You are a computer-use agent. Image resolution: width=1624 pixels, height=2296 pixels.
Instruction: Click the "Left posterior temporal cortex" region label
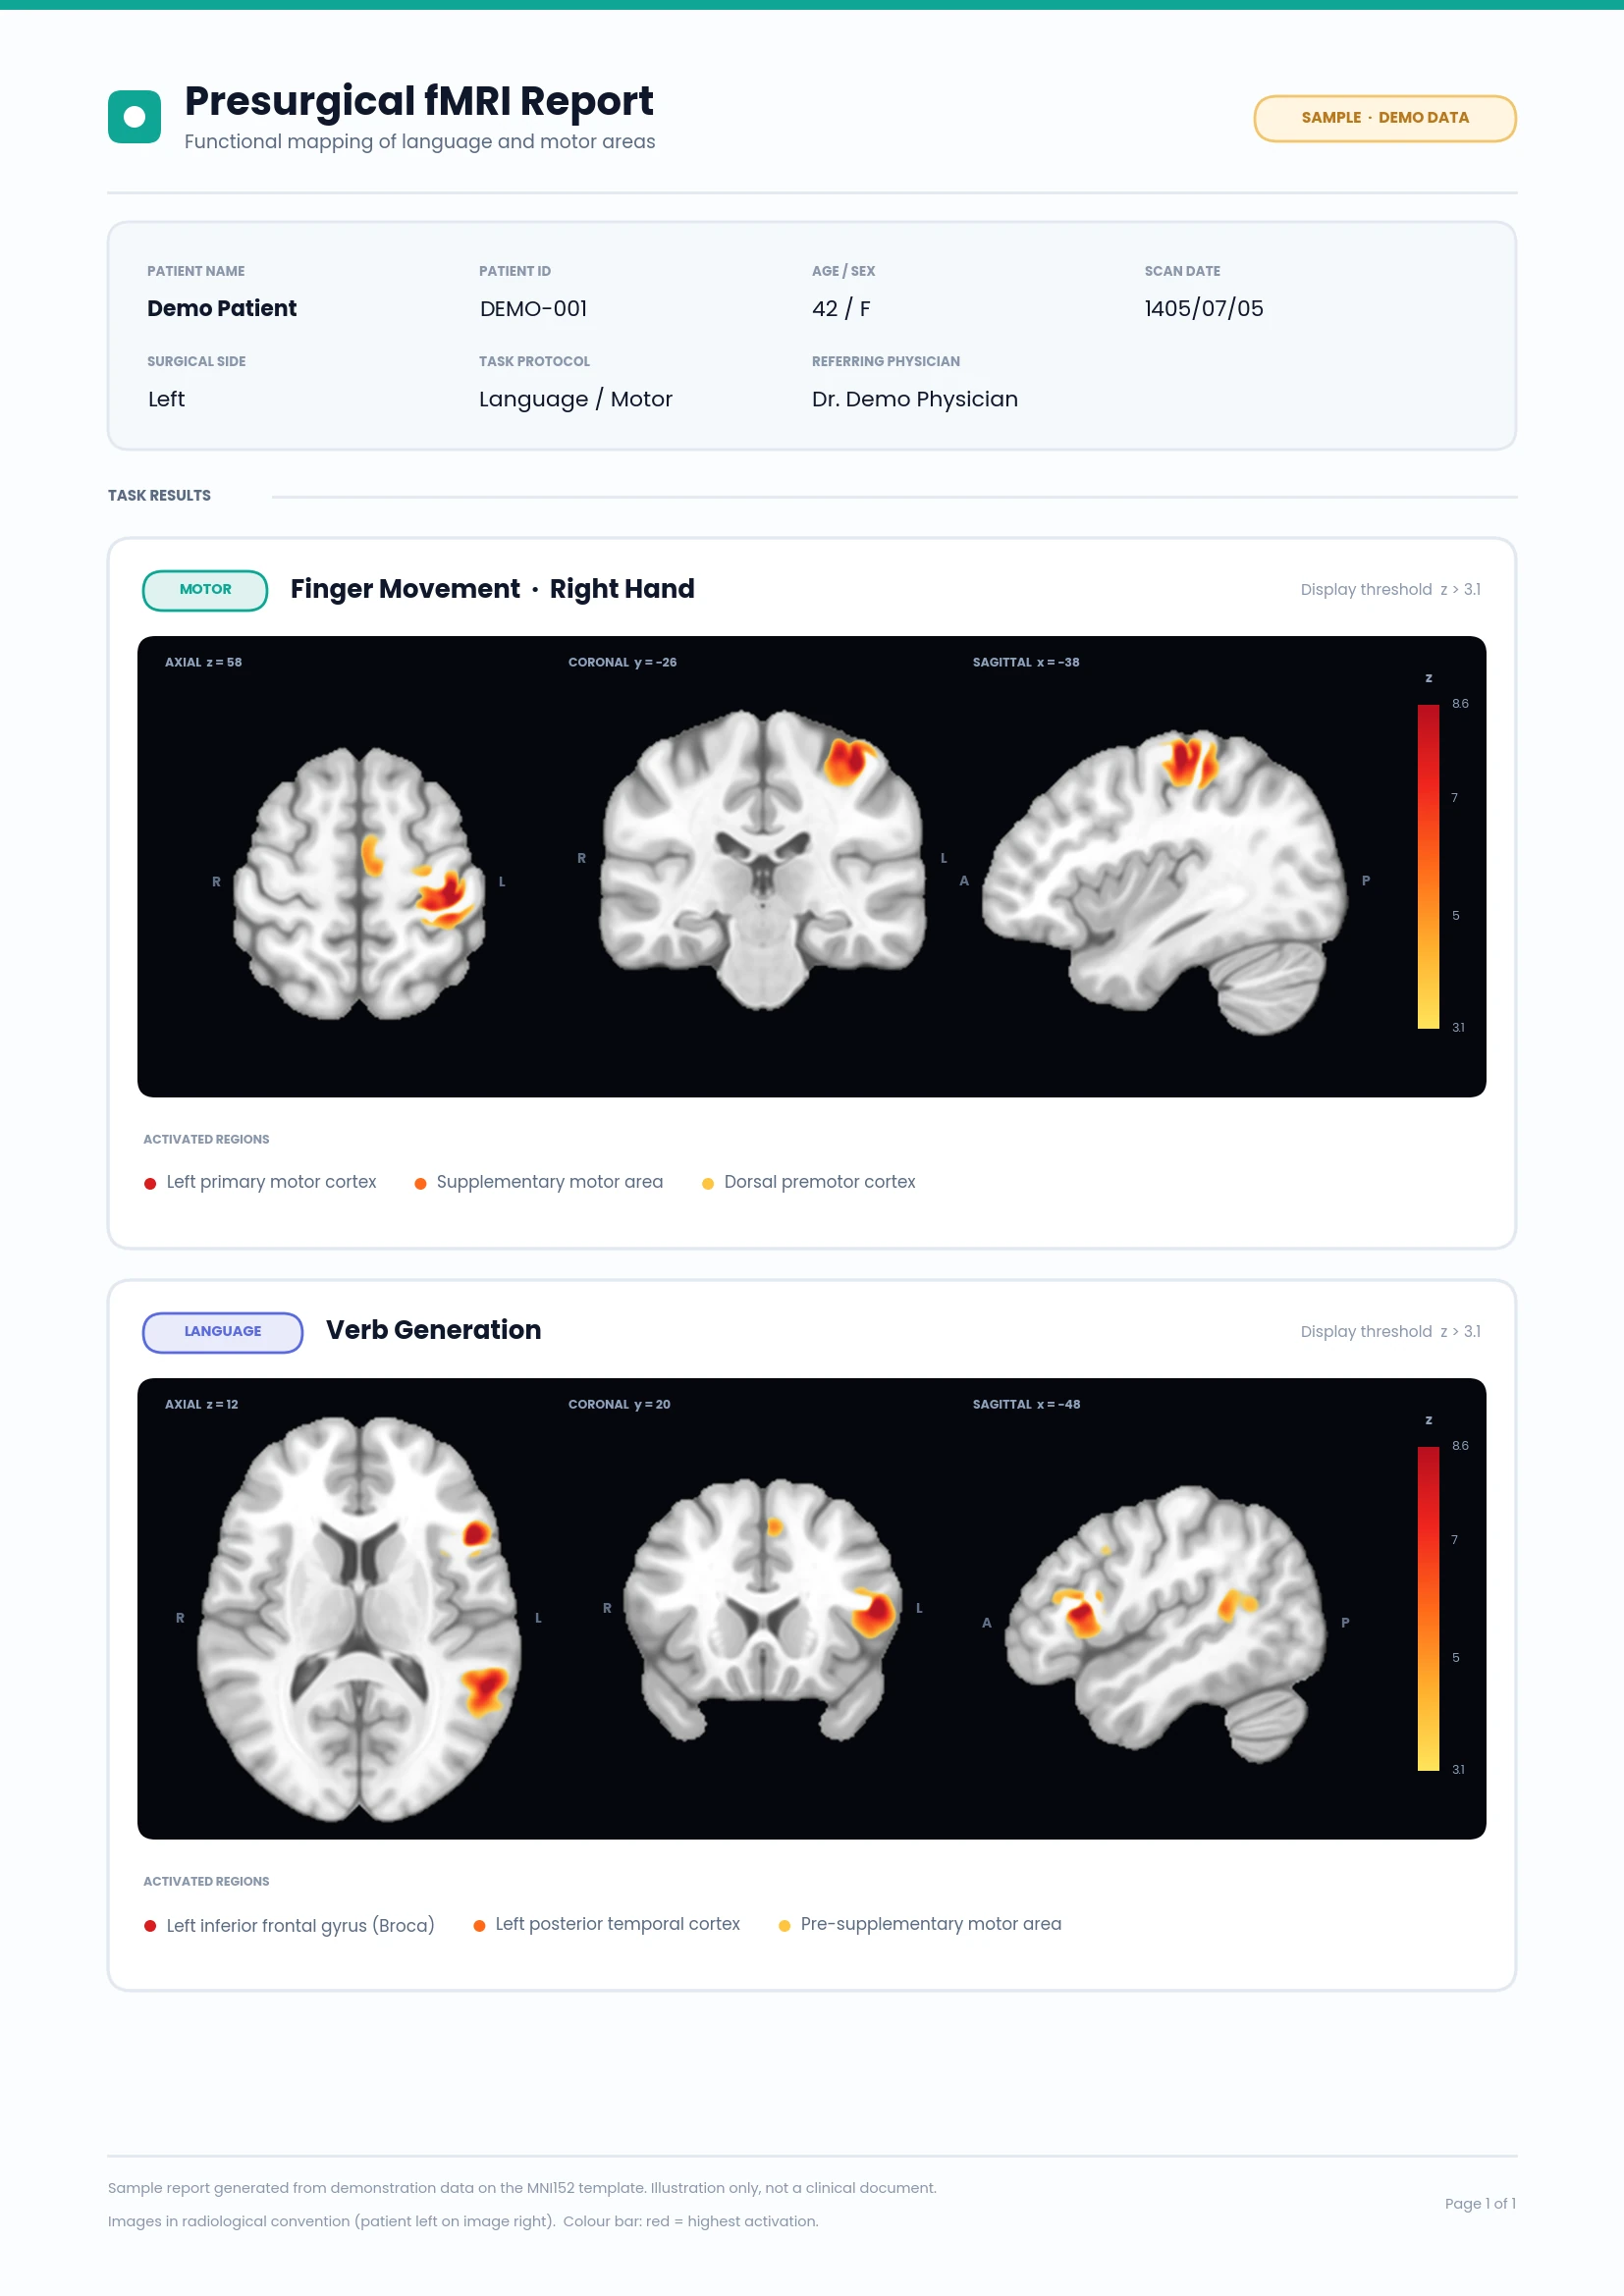(x=618, y=1924)
